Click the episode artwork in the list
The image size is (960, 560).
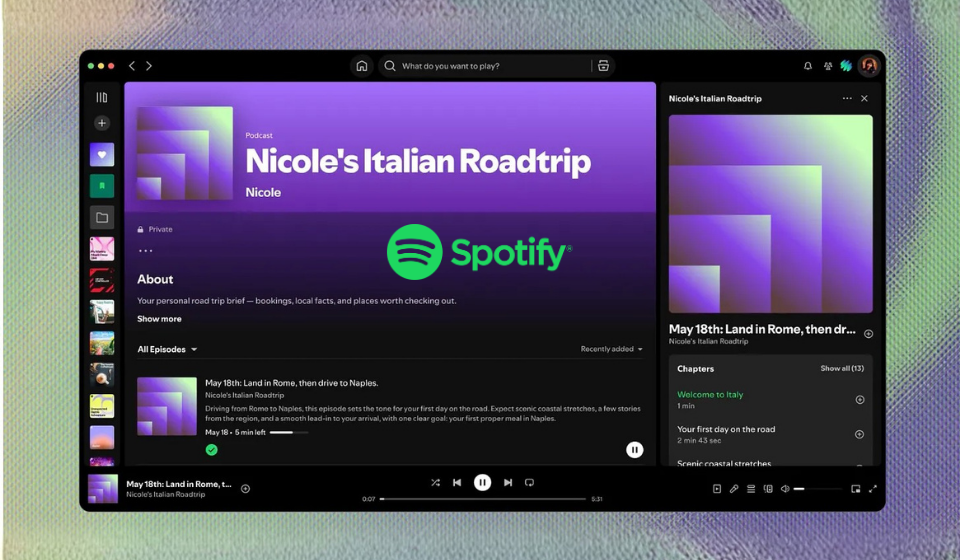coord(167,406)
